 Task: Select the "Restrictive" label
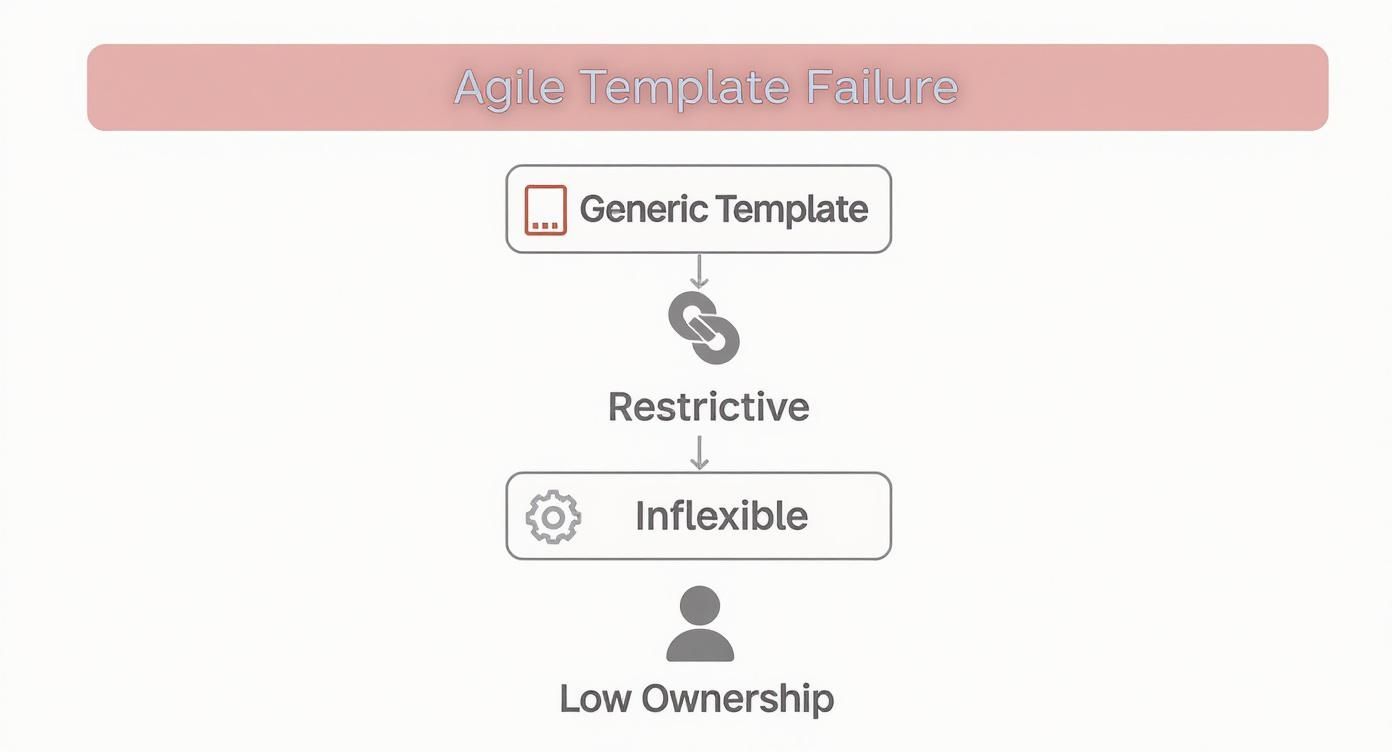coord(708,407)
